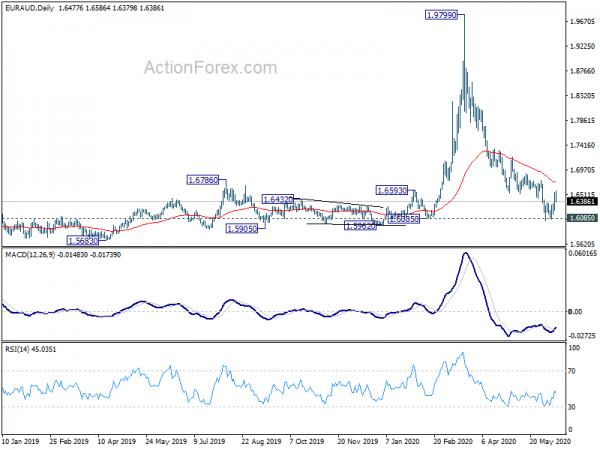Click the 20 Feb 2020 date marker
Screen dimensions: 600x450
coord(452,441)
